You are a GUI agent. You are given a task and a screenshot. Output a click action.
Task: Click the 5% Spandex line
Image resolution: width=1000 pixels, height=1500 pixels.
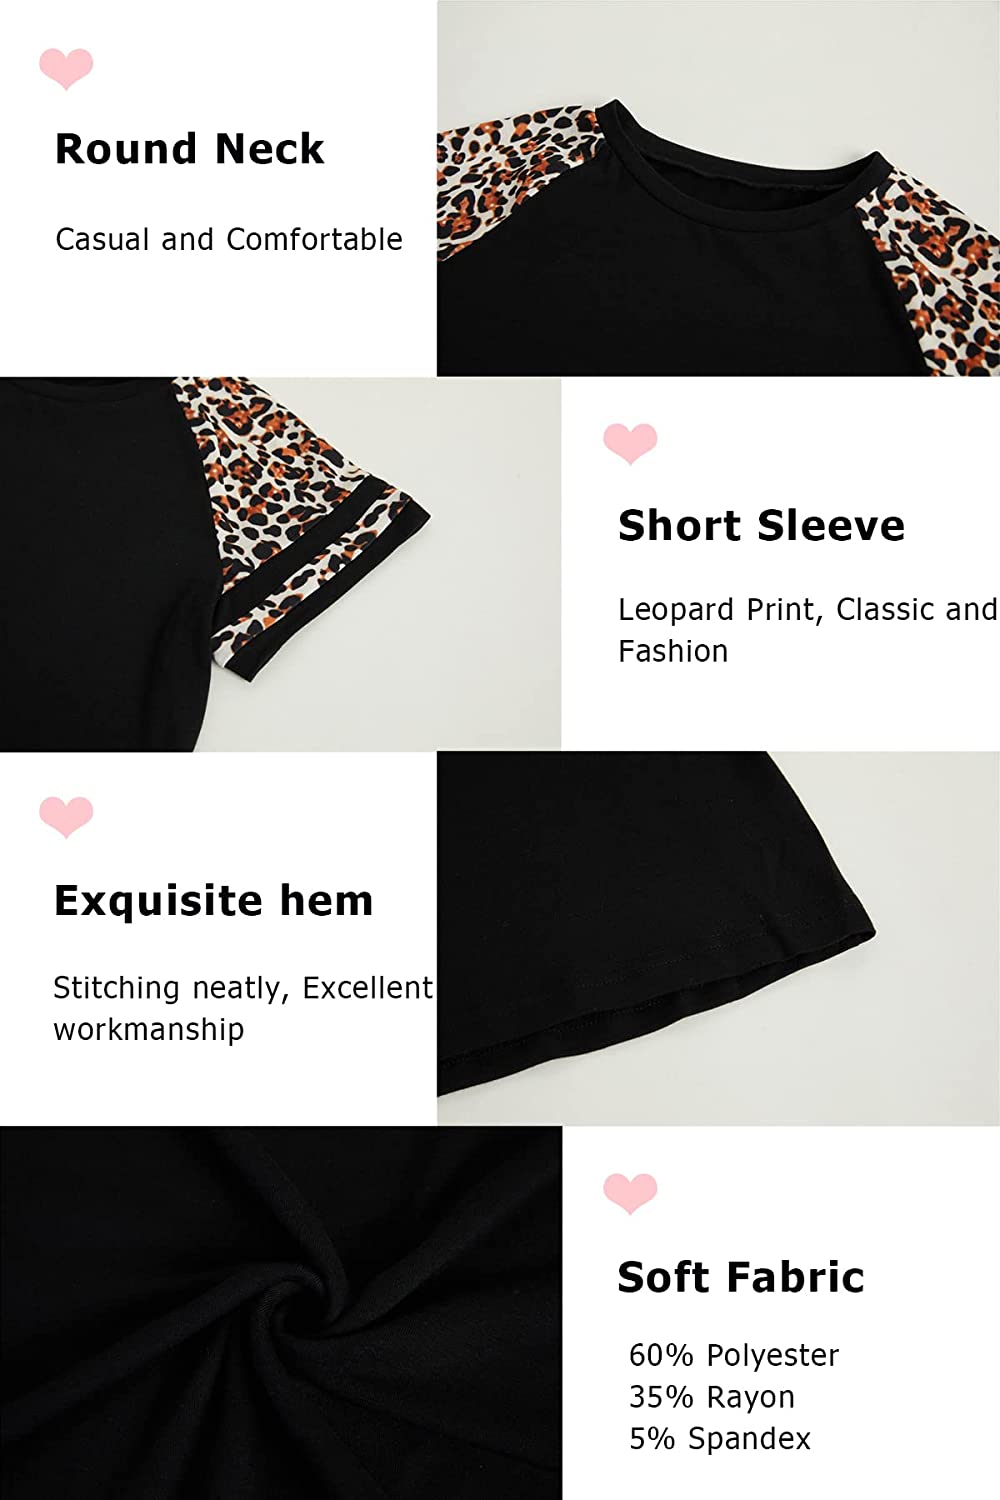720,1438
